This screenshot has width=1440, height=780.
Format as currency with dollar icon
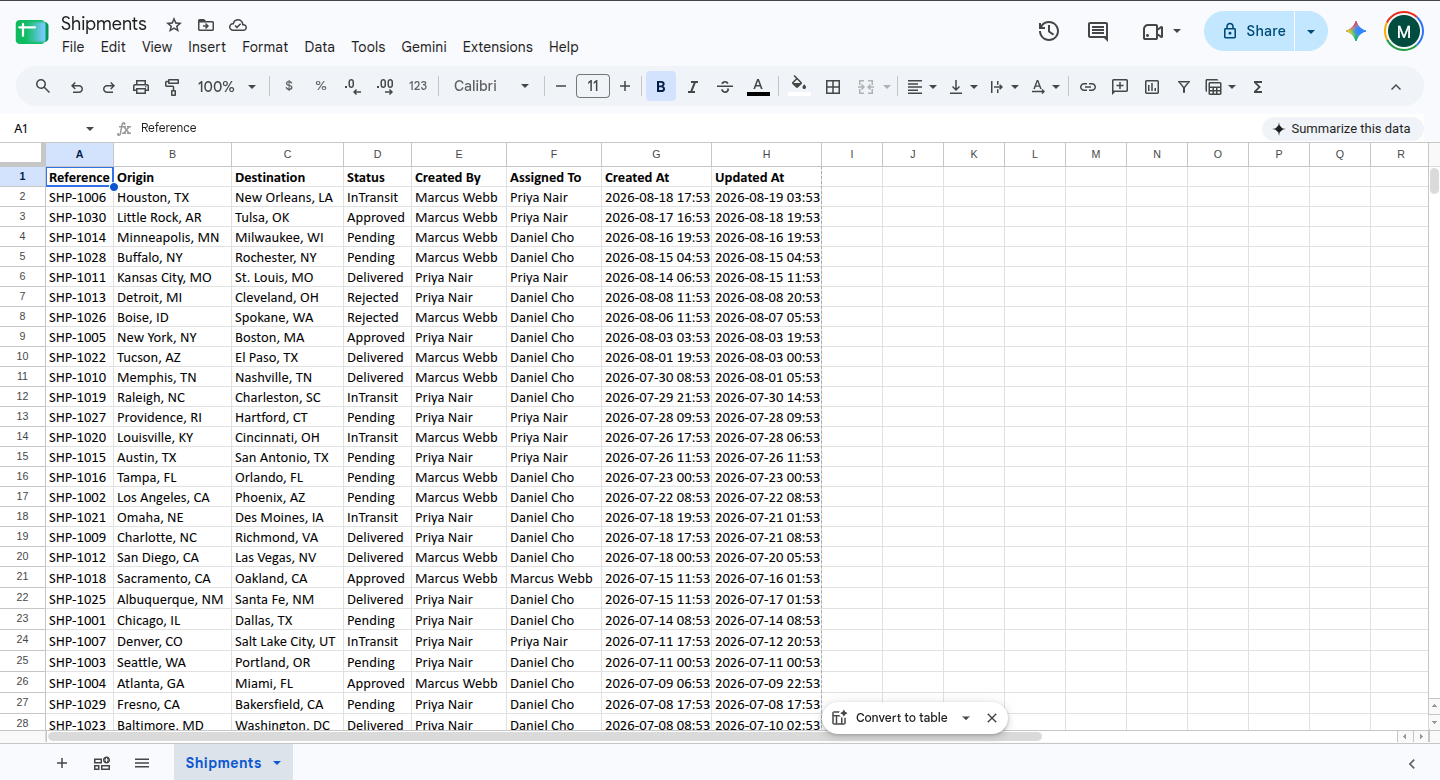289,87
